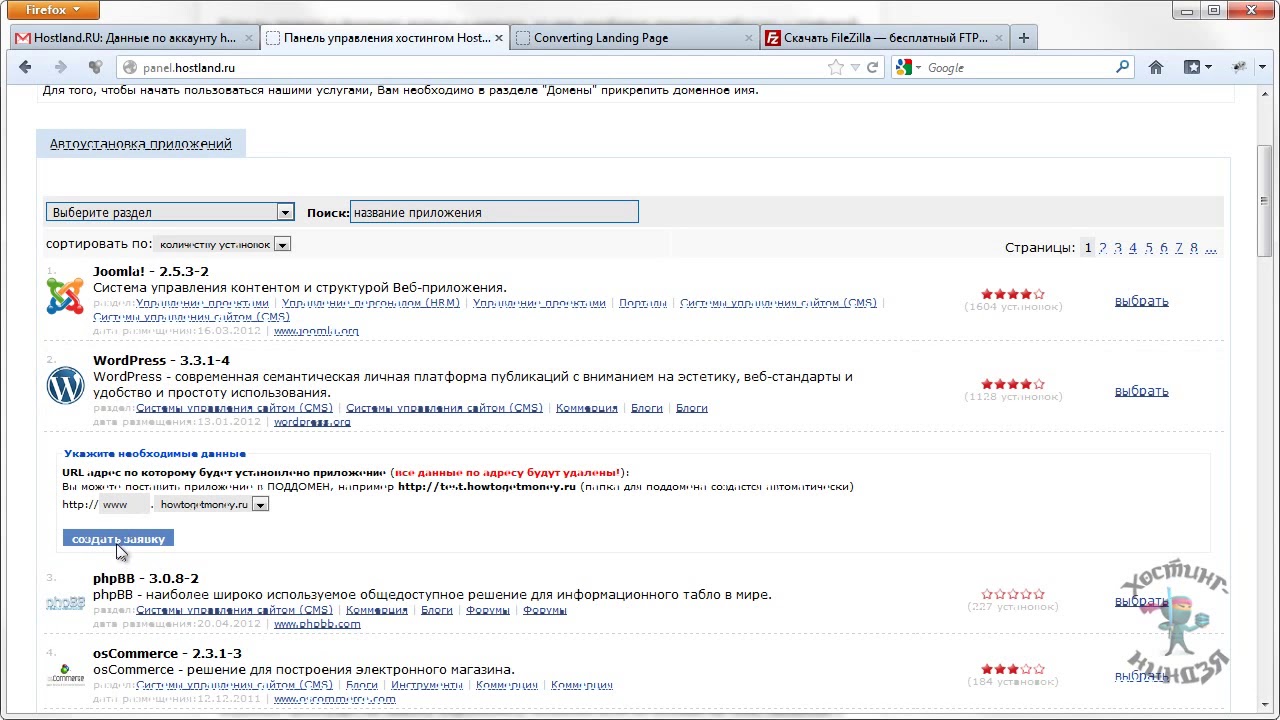Image resolution: width=1280 pixels, height=720 pixels.
Task: Click the Порталы category link
Action: [642, 303]
